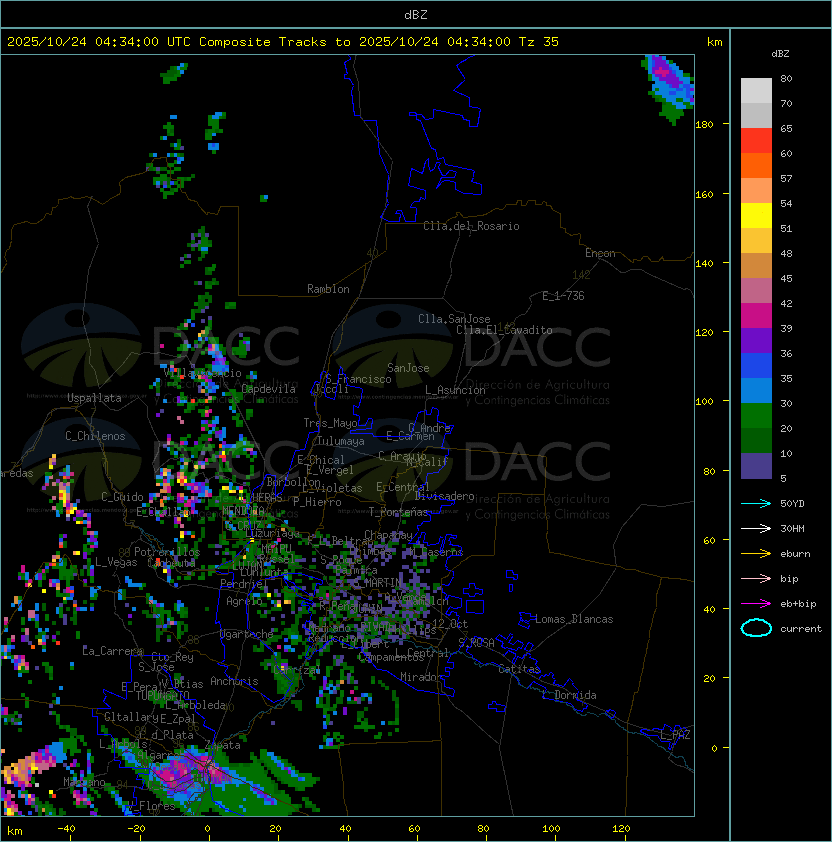The height and width of the screenshot is (842, 832).
Task: Click the P_Hierro place label
Action: [x=317, y=502]
